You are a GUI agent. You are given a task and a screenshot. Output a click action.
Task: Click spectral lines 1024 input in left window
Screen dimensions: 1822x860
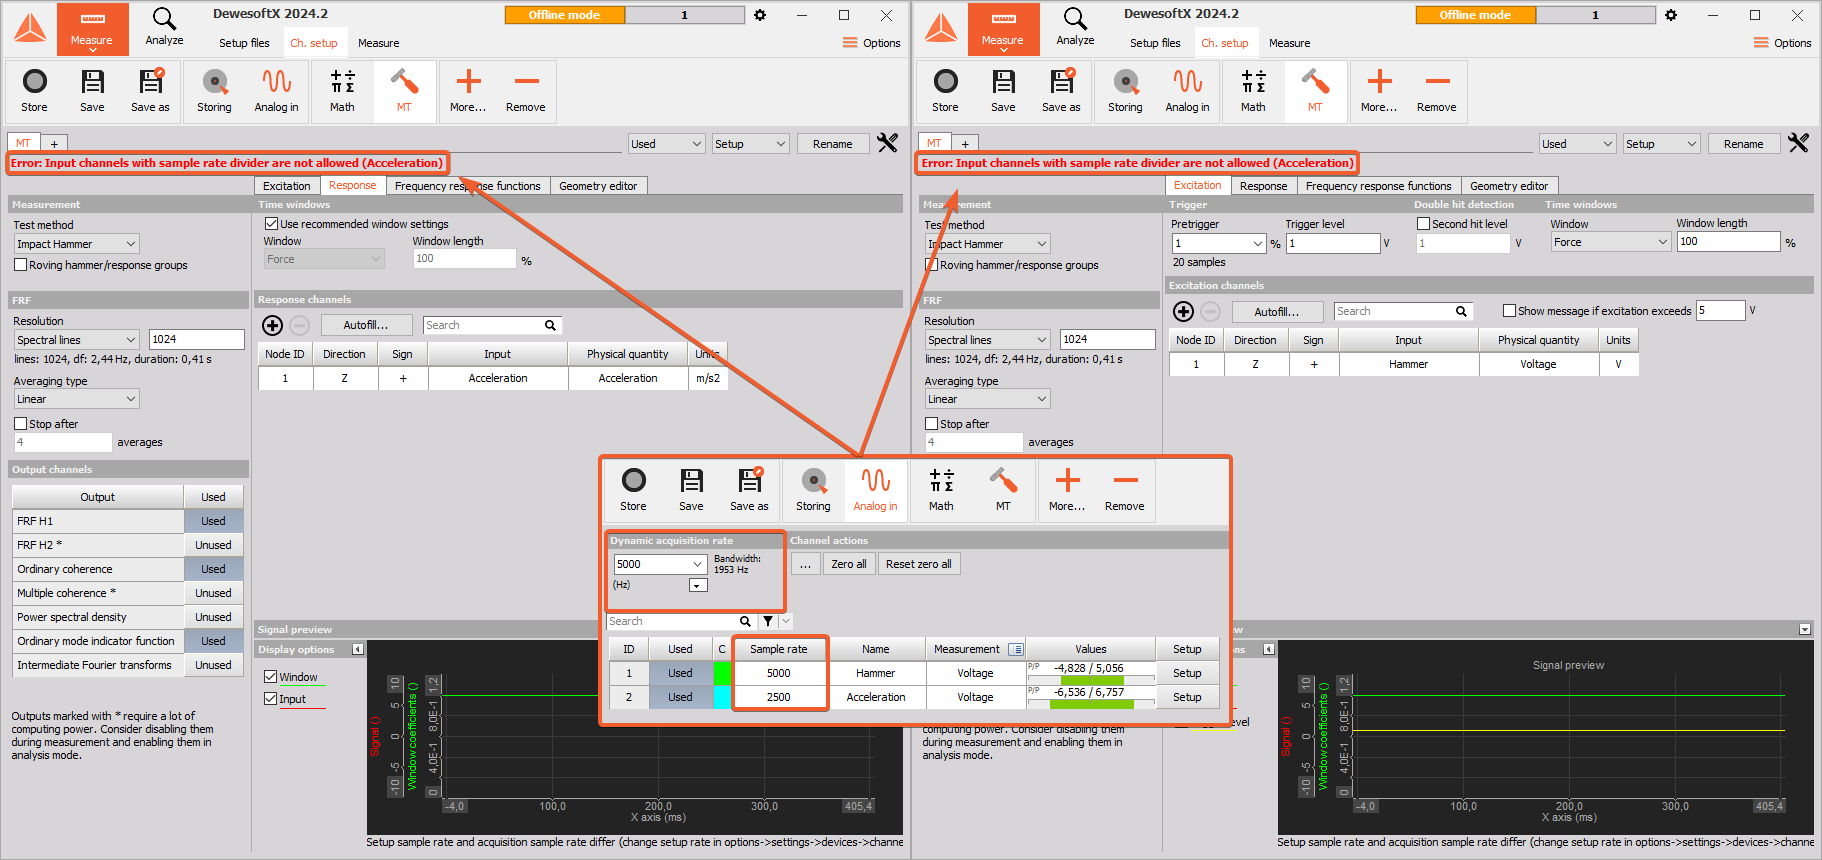[x=196, y=339]
